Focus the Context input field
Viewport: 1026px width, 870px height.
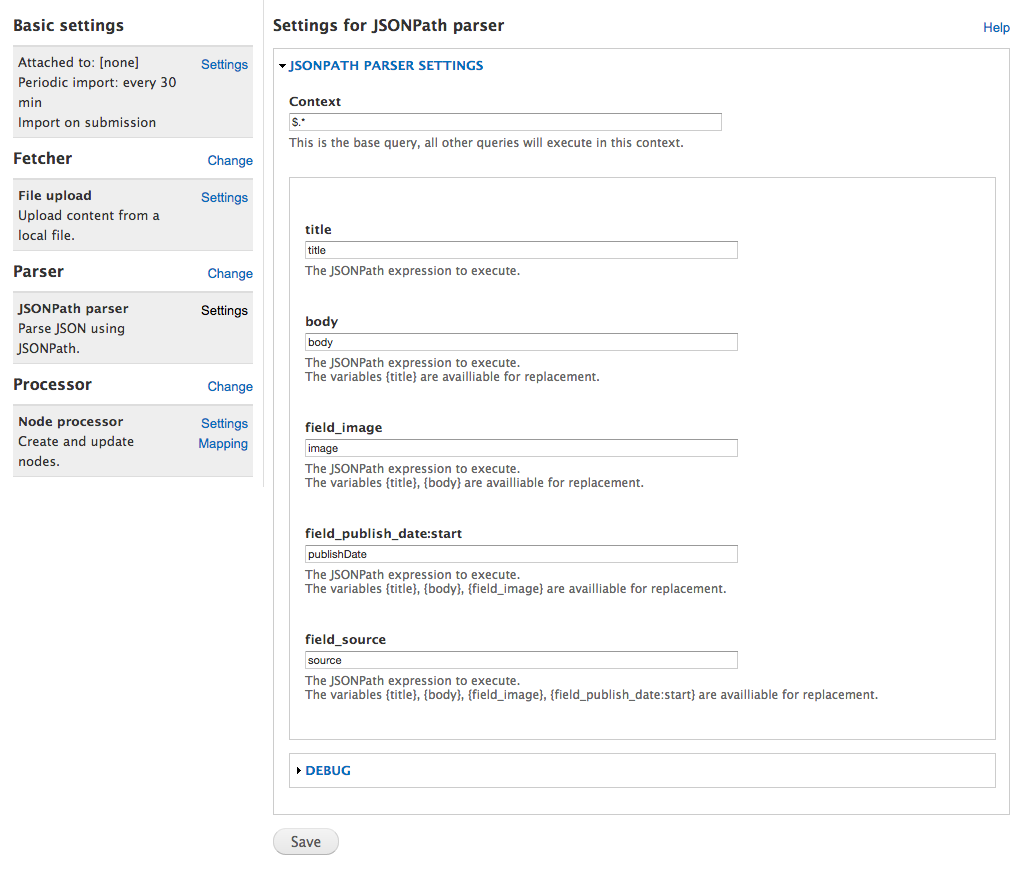[505, 122]
